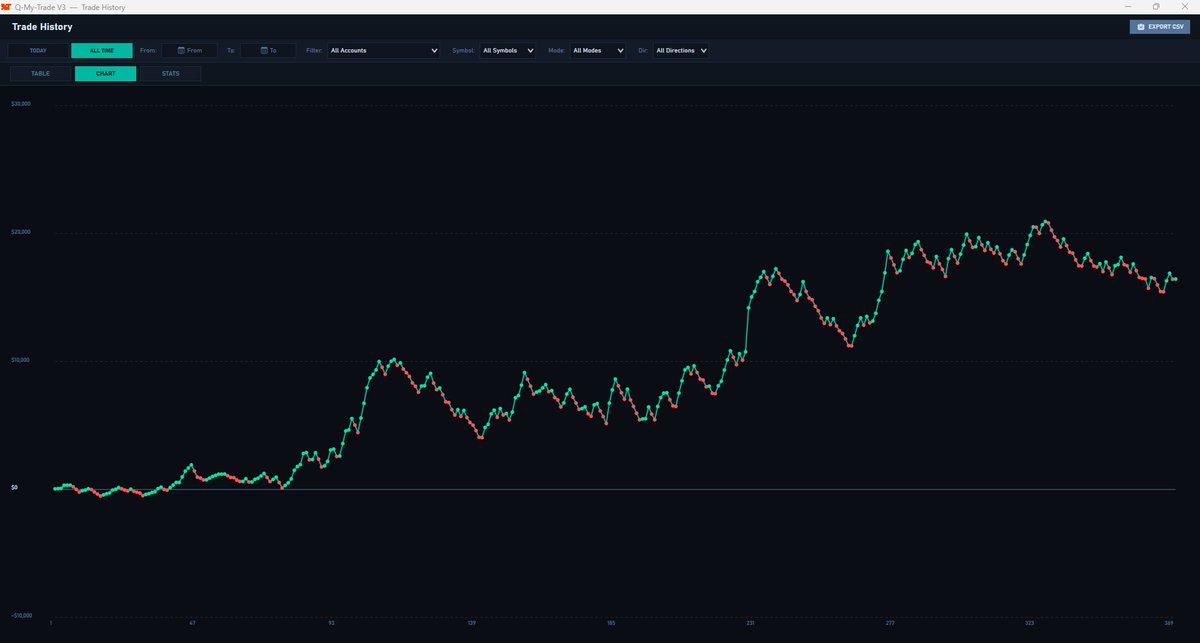This screenshot has width=1200, height=643.
Task: Click the 323 x-axis label
Action: coord(1030,623)
